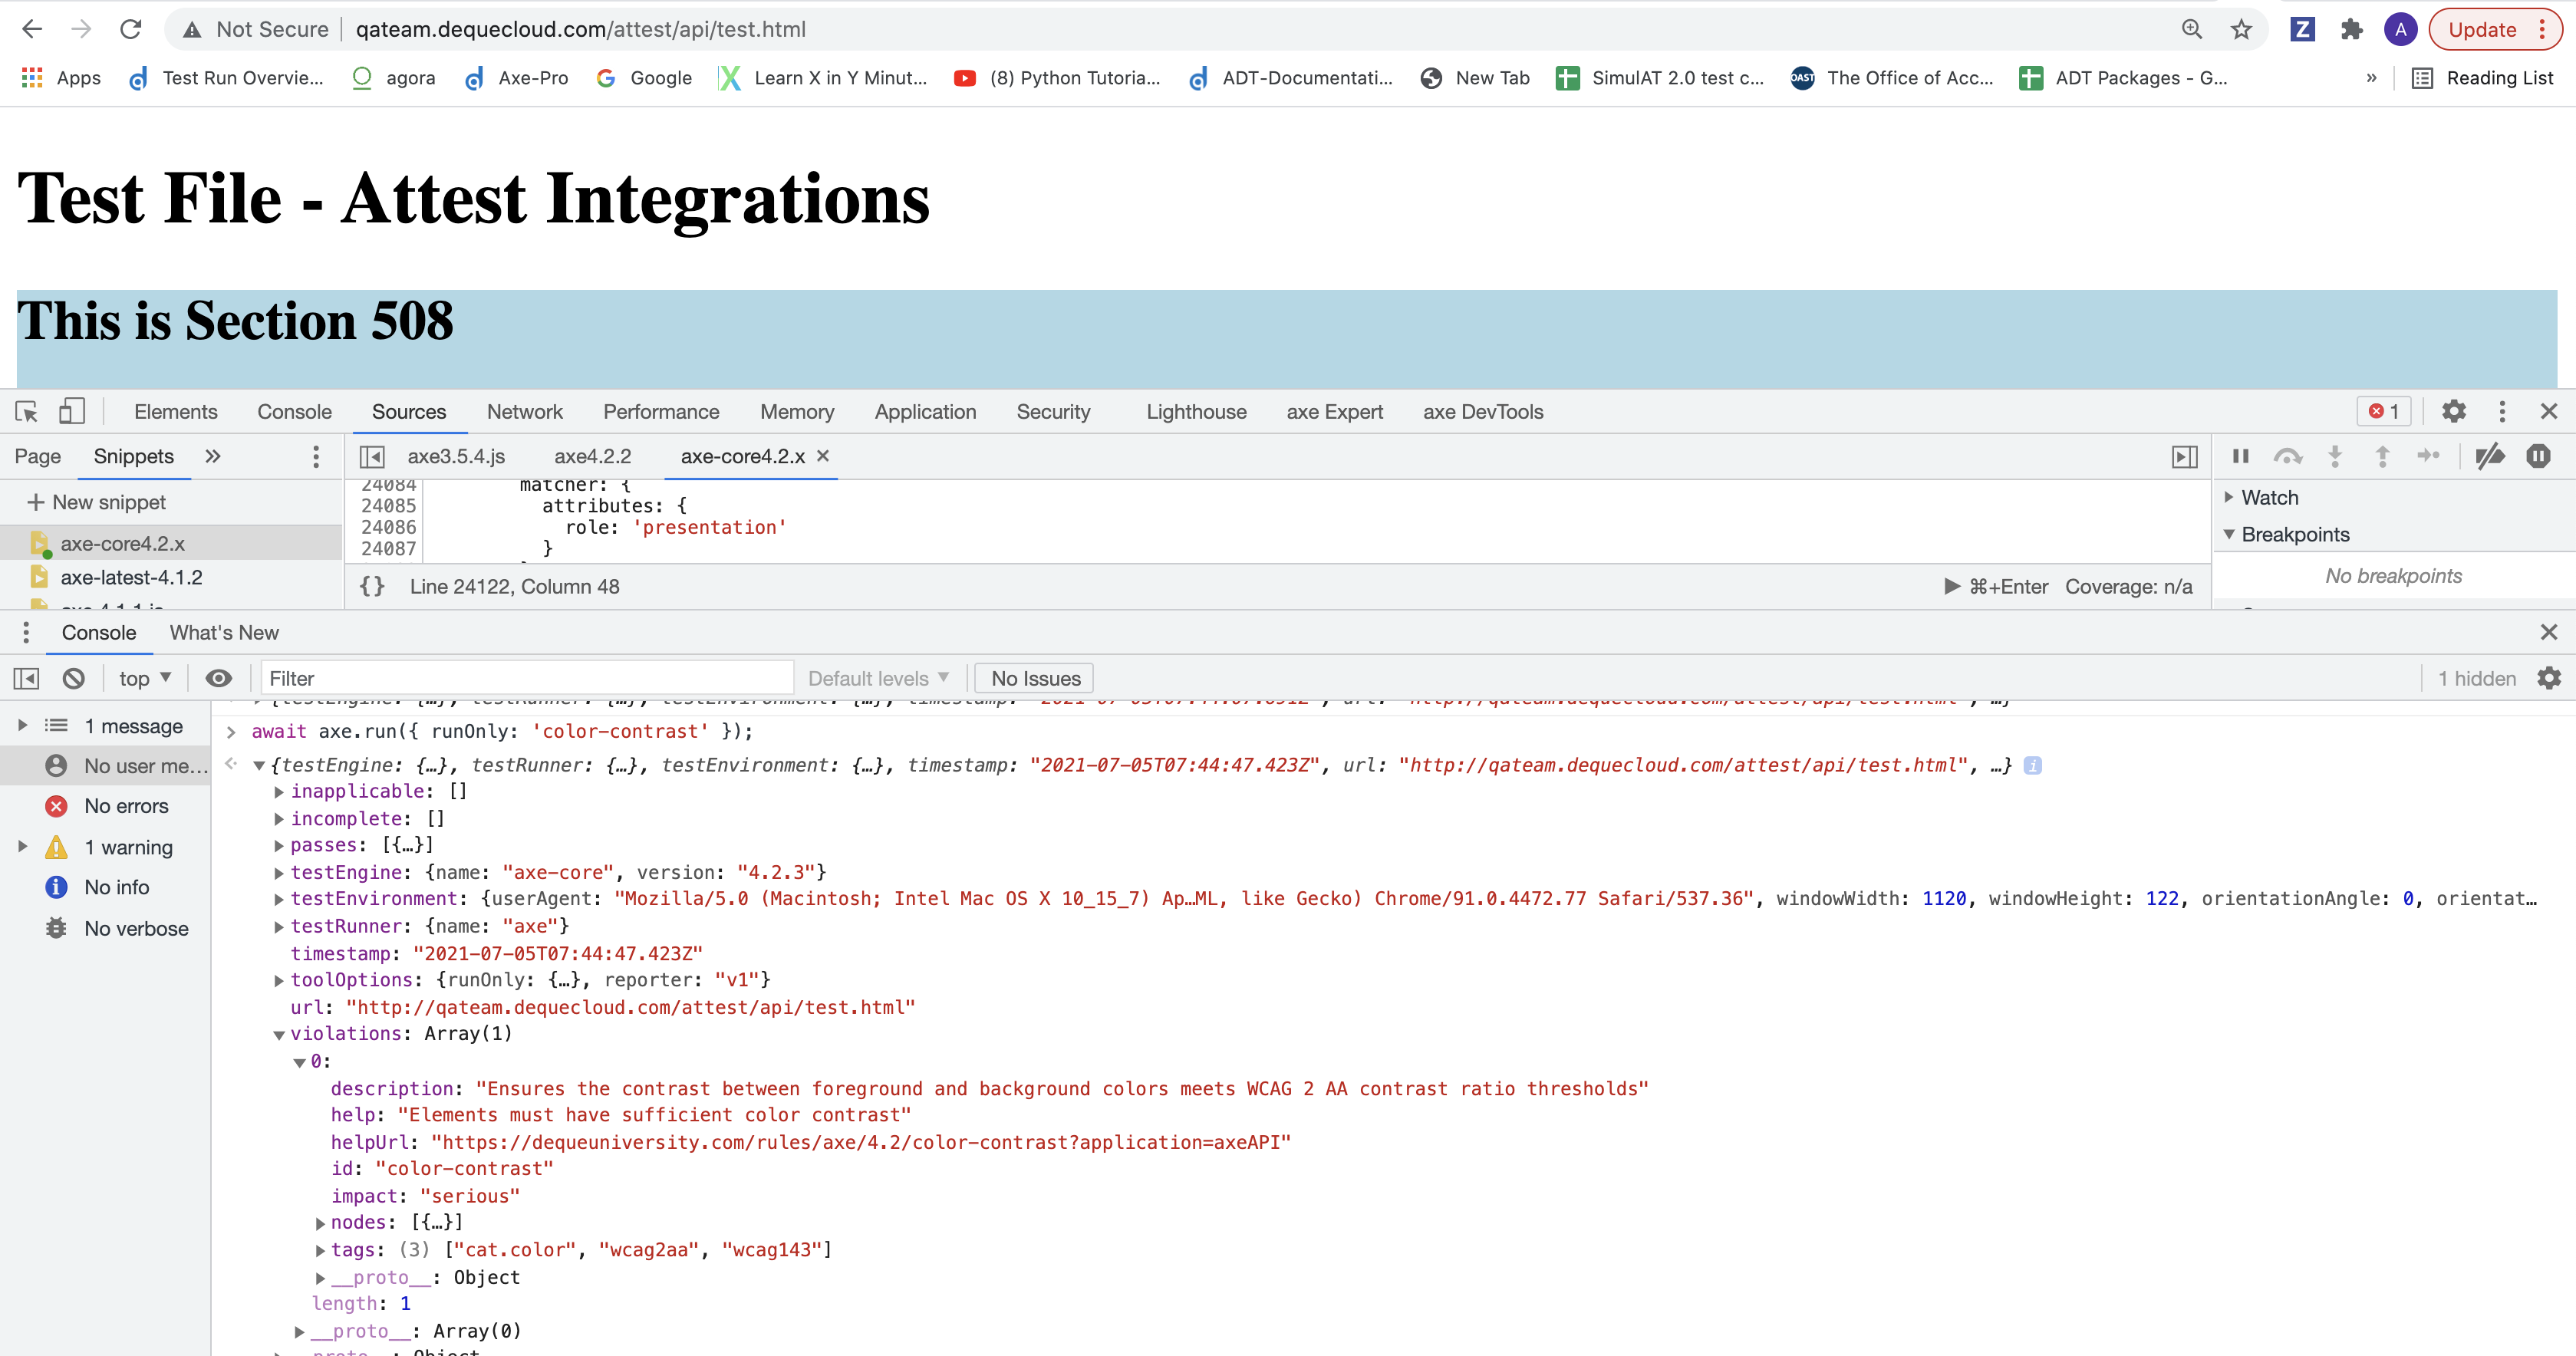Clear the console with the clear icon
Screen dimensions: 2576x1356
click(74, 678)
